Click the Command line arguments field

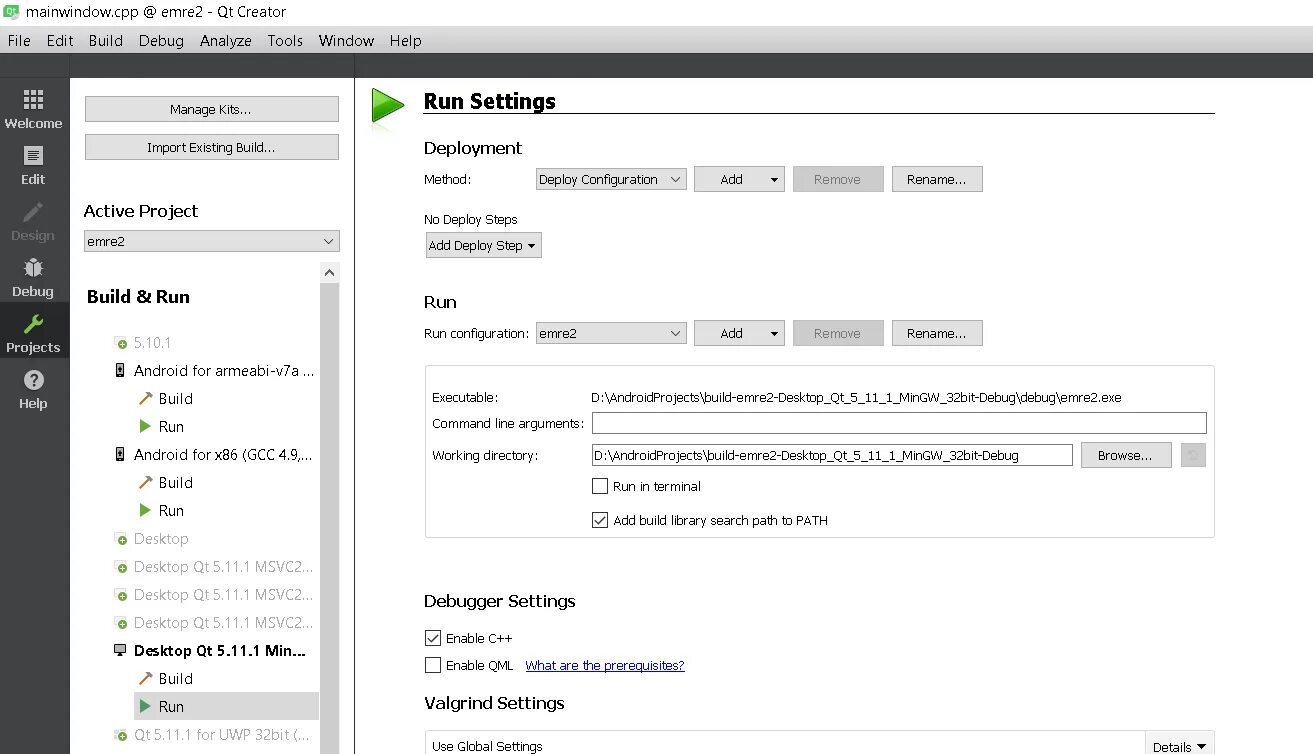point(899,423)
